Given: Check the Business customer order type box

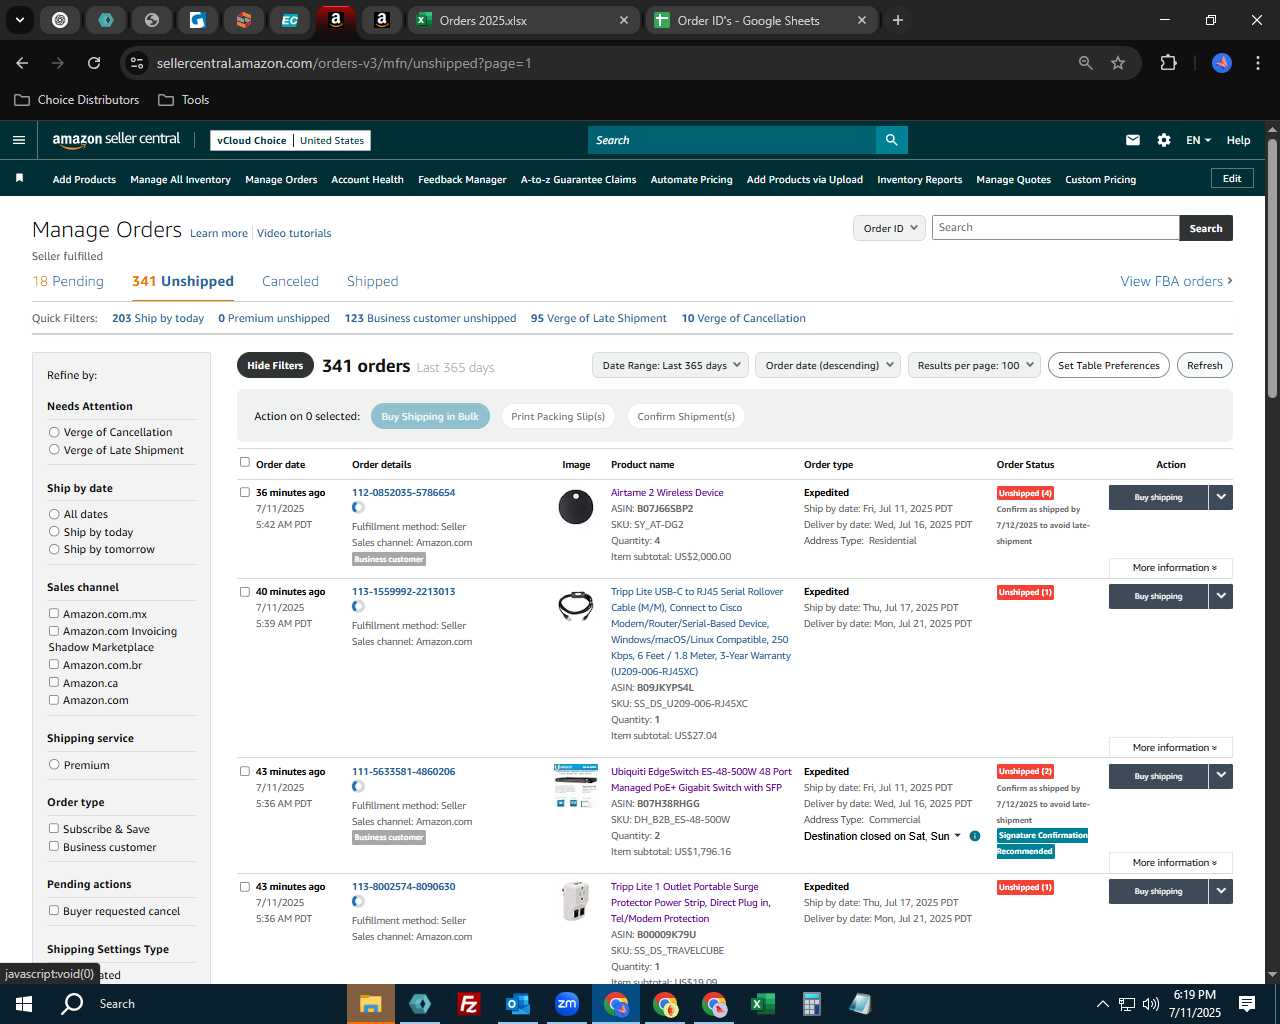Looking at the screenshot, I should coord(54,846).
